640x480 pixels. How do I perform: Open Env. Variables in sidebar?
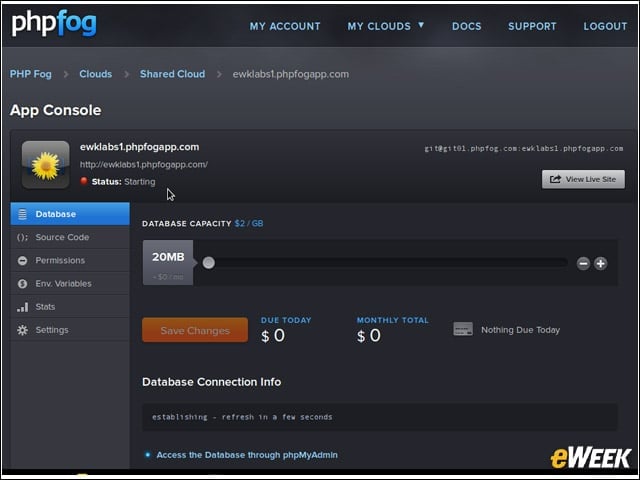coord(70,284)
